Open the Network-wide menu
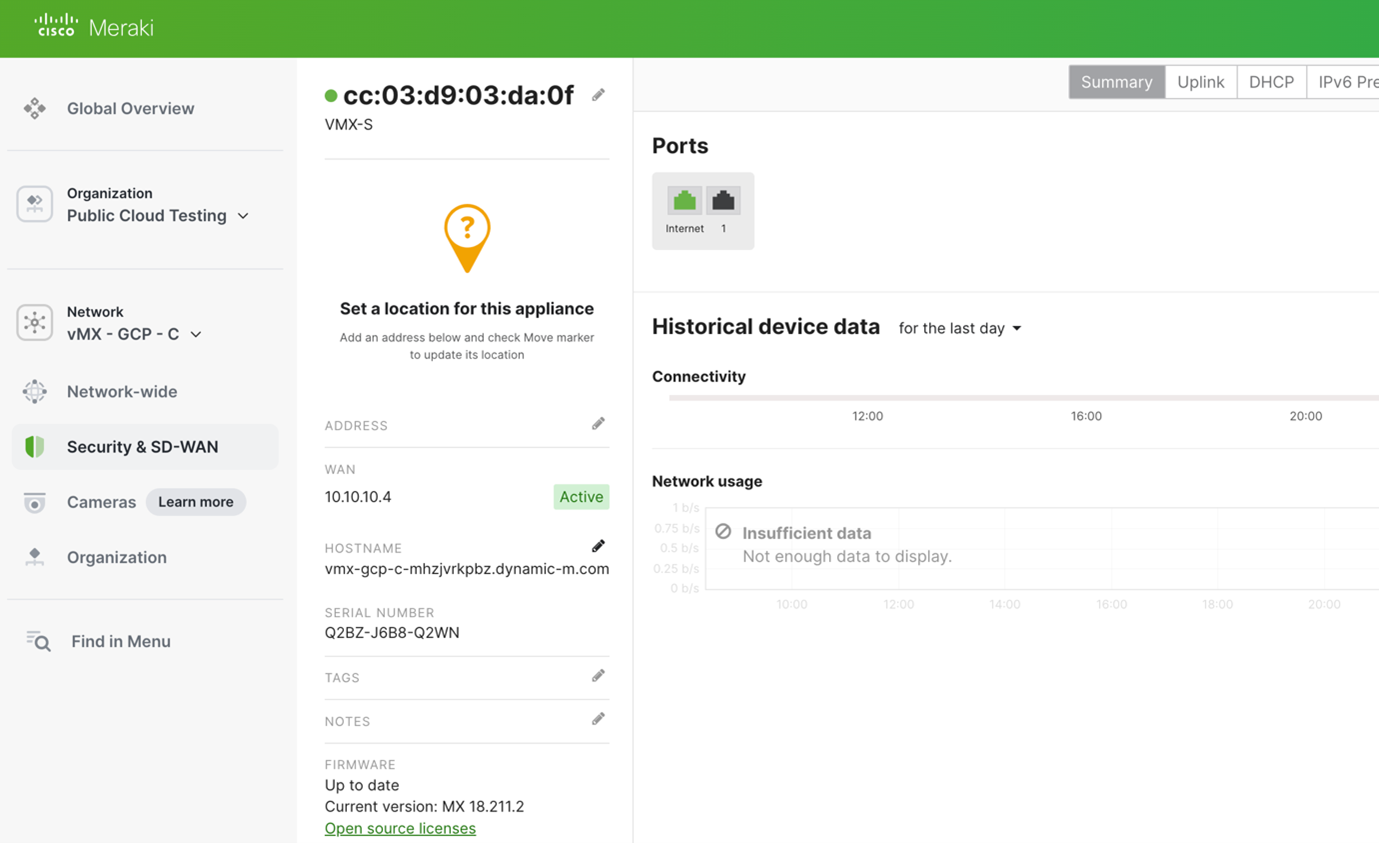The height and width of the screenshot is (843, 1379). (x=122, y=391)
